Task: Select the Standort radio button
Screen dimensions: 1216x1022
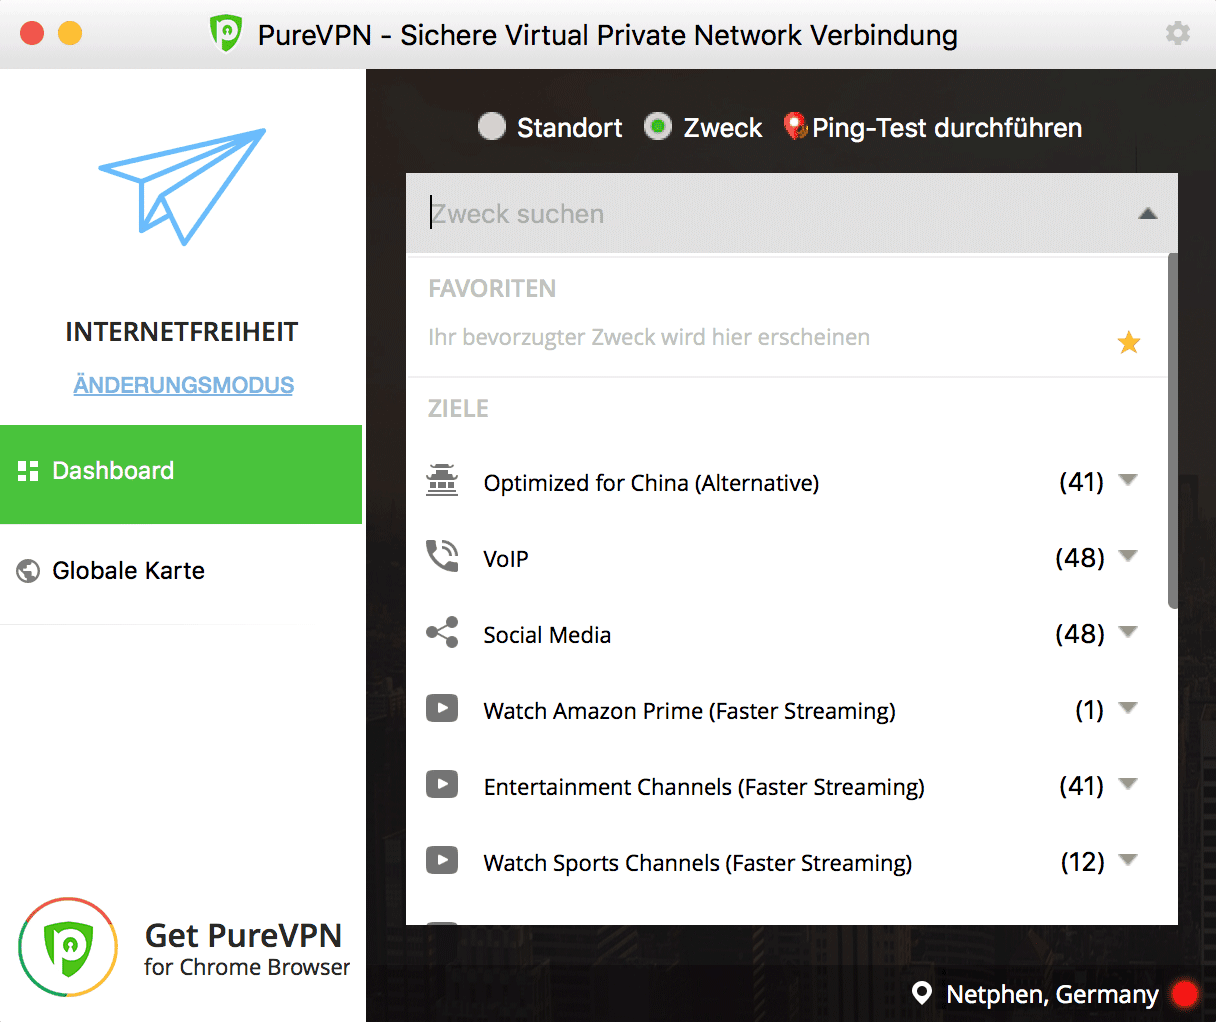Action: pos(492,126)
